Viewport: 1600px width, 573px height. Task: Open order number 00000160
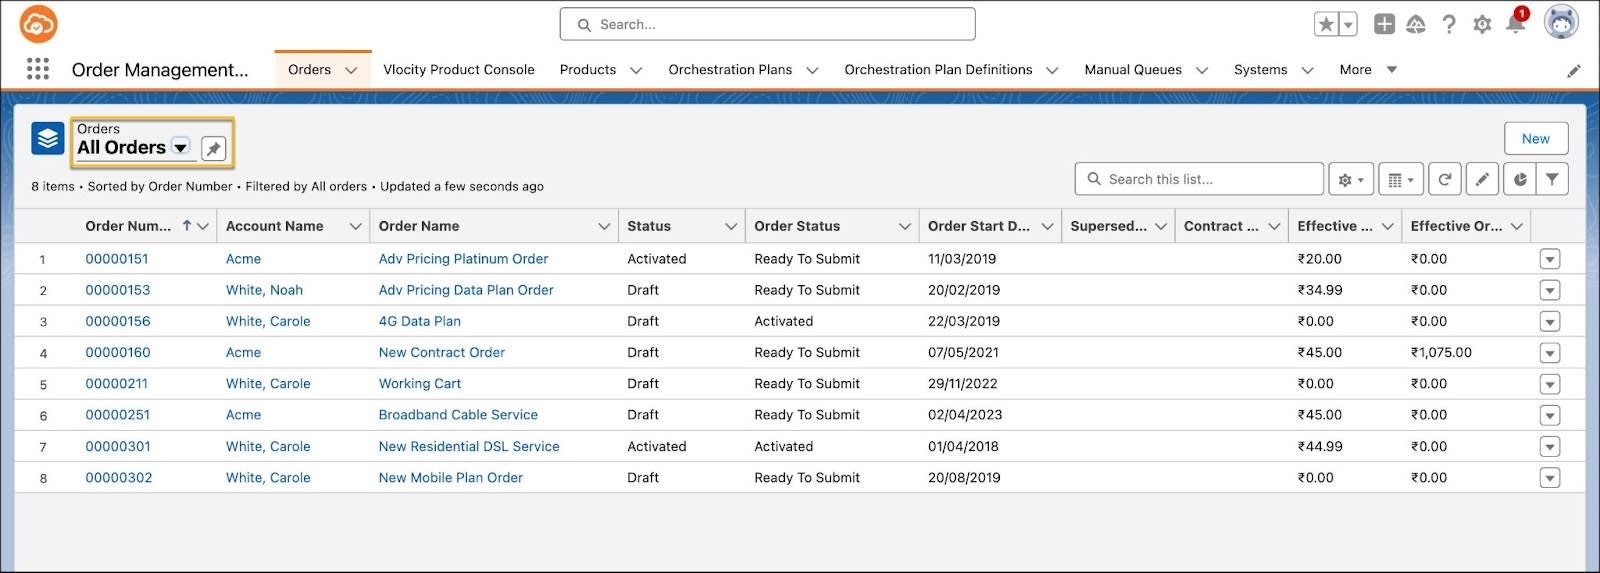click(118, 352)
